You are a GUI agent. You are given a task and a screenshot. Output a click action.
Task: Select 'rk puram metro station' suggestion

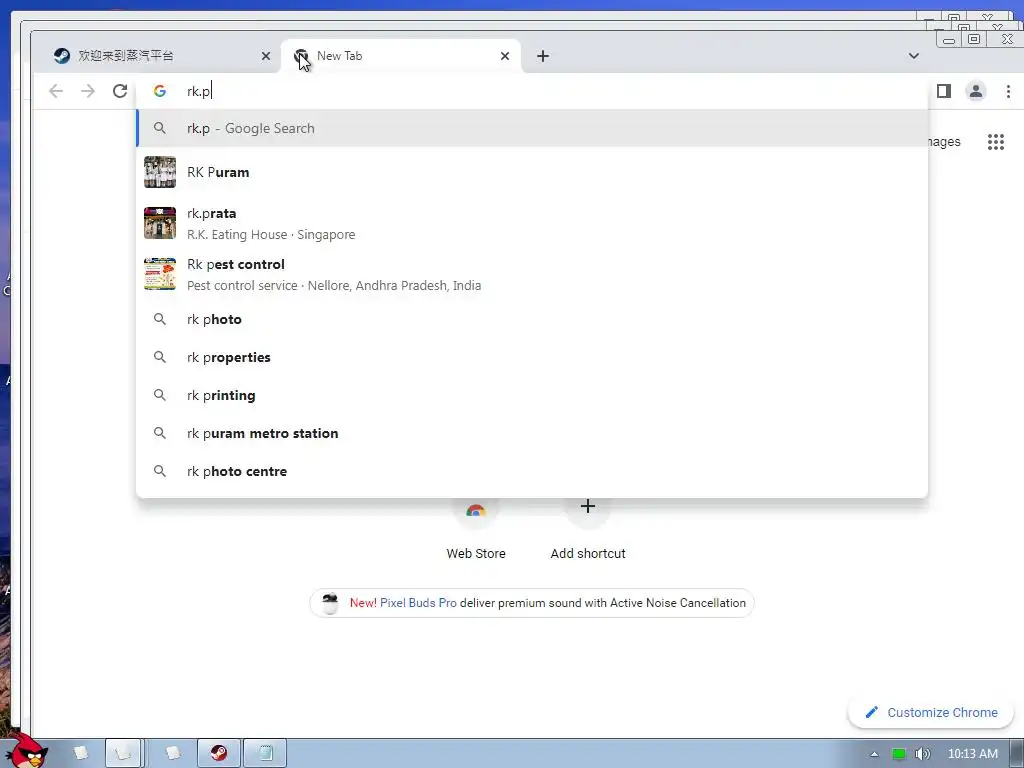click(532, 433)
